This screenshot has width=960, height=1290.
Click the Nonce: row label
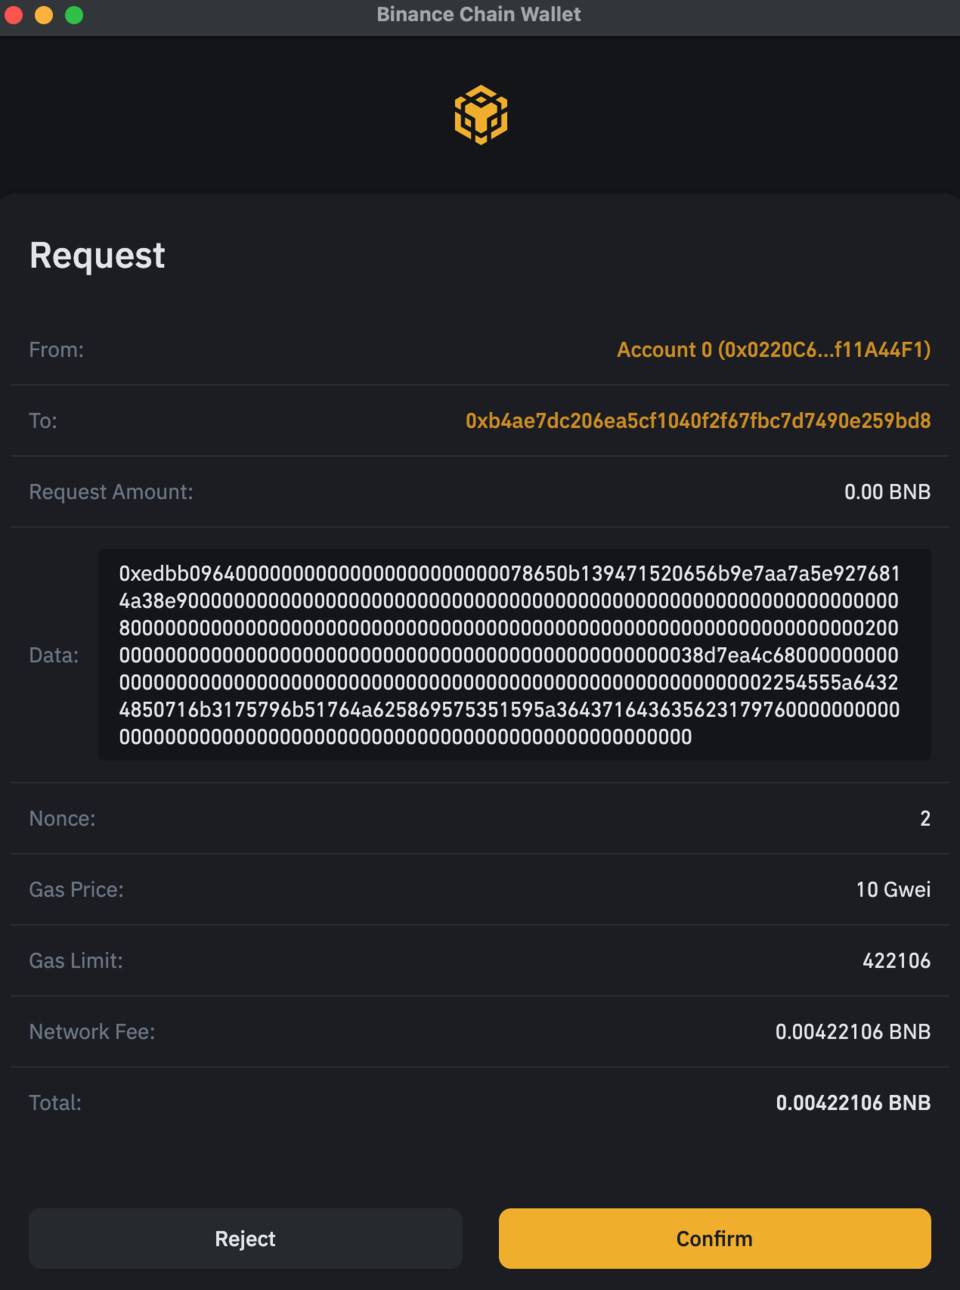61,818
